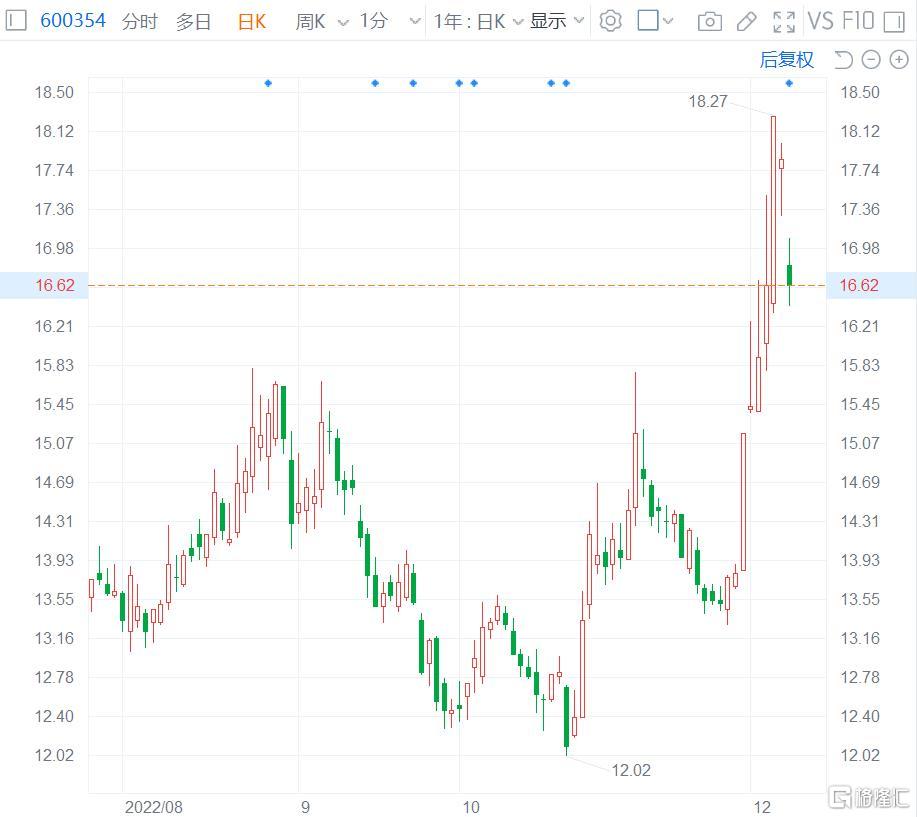This screenshot has height=817, width=917.
Task: Expand the layout dropdown arrow
Action: [668, 22]
